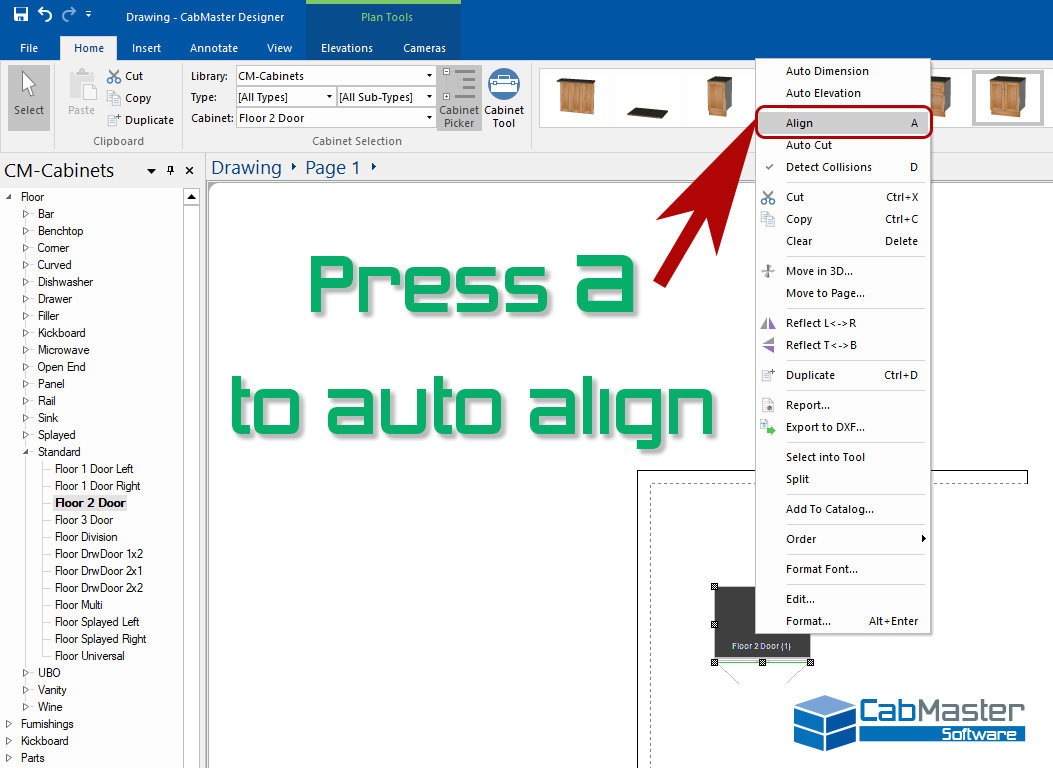Select the black benchtop thumbnail
The height and width of the screenshot is (768, 1053).
[x=647, y=111]
